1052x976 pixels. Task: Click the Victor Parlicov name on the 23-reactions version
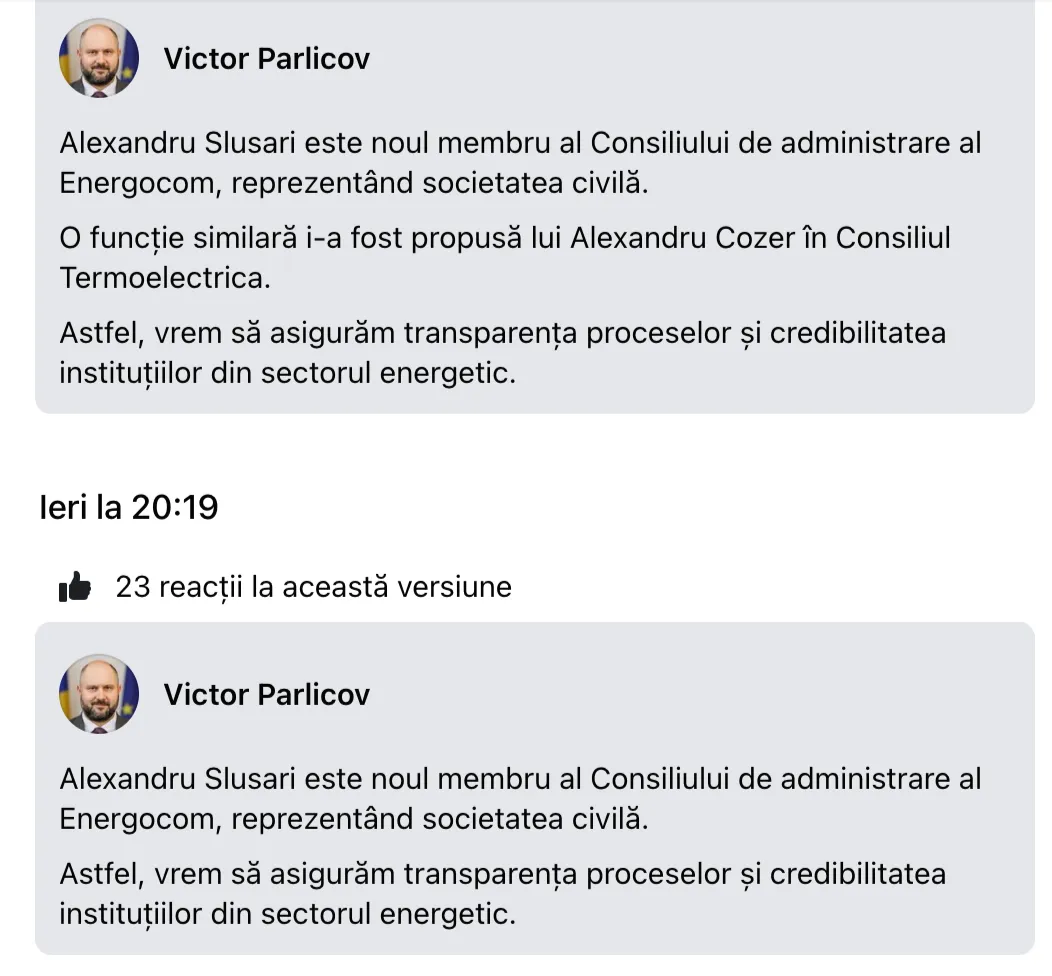pyautogui.click(x=266, y=694)
